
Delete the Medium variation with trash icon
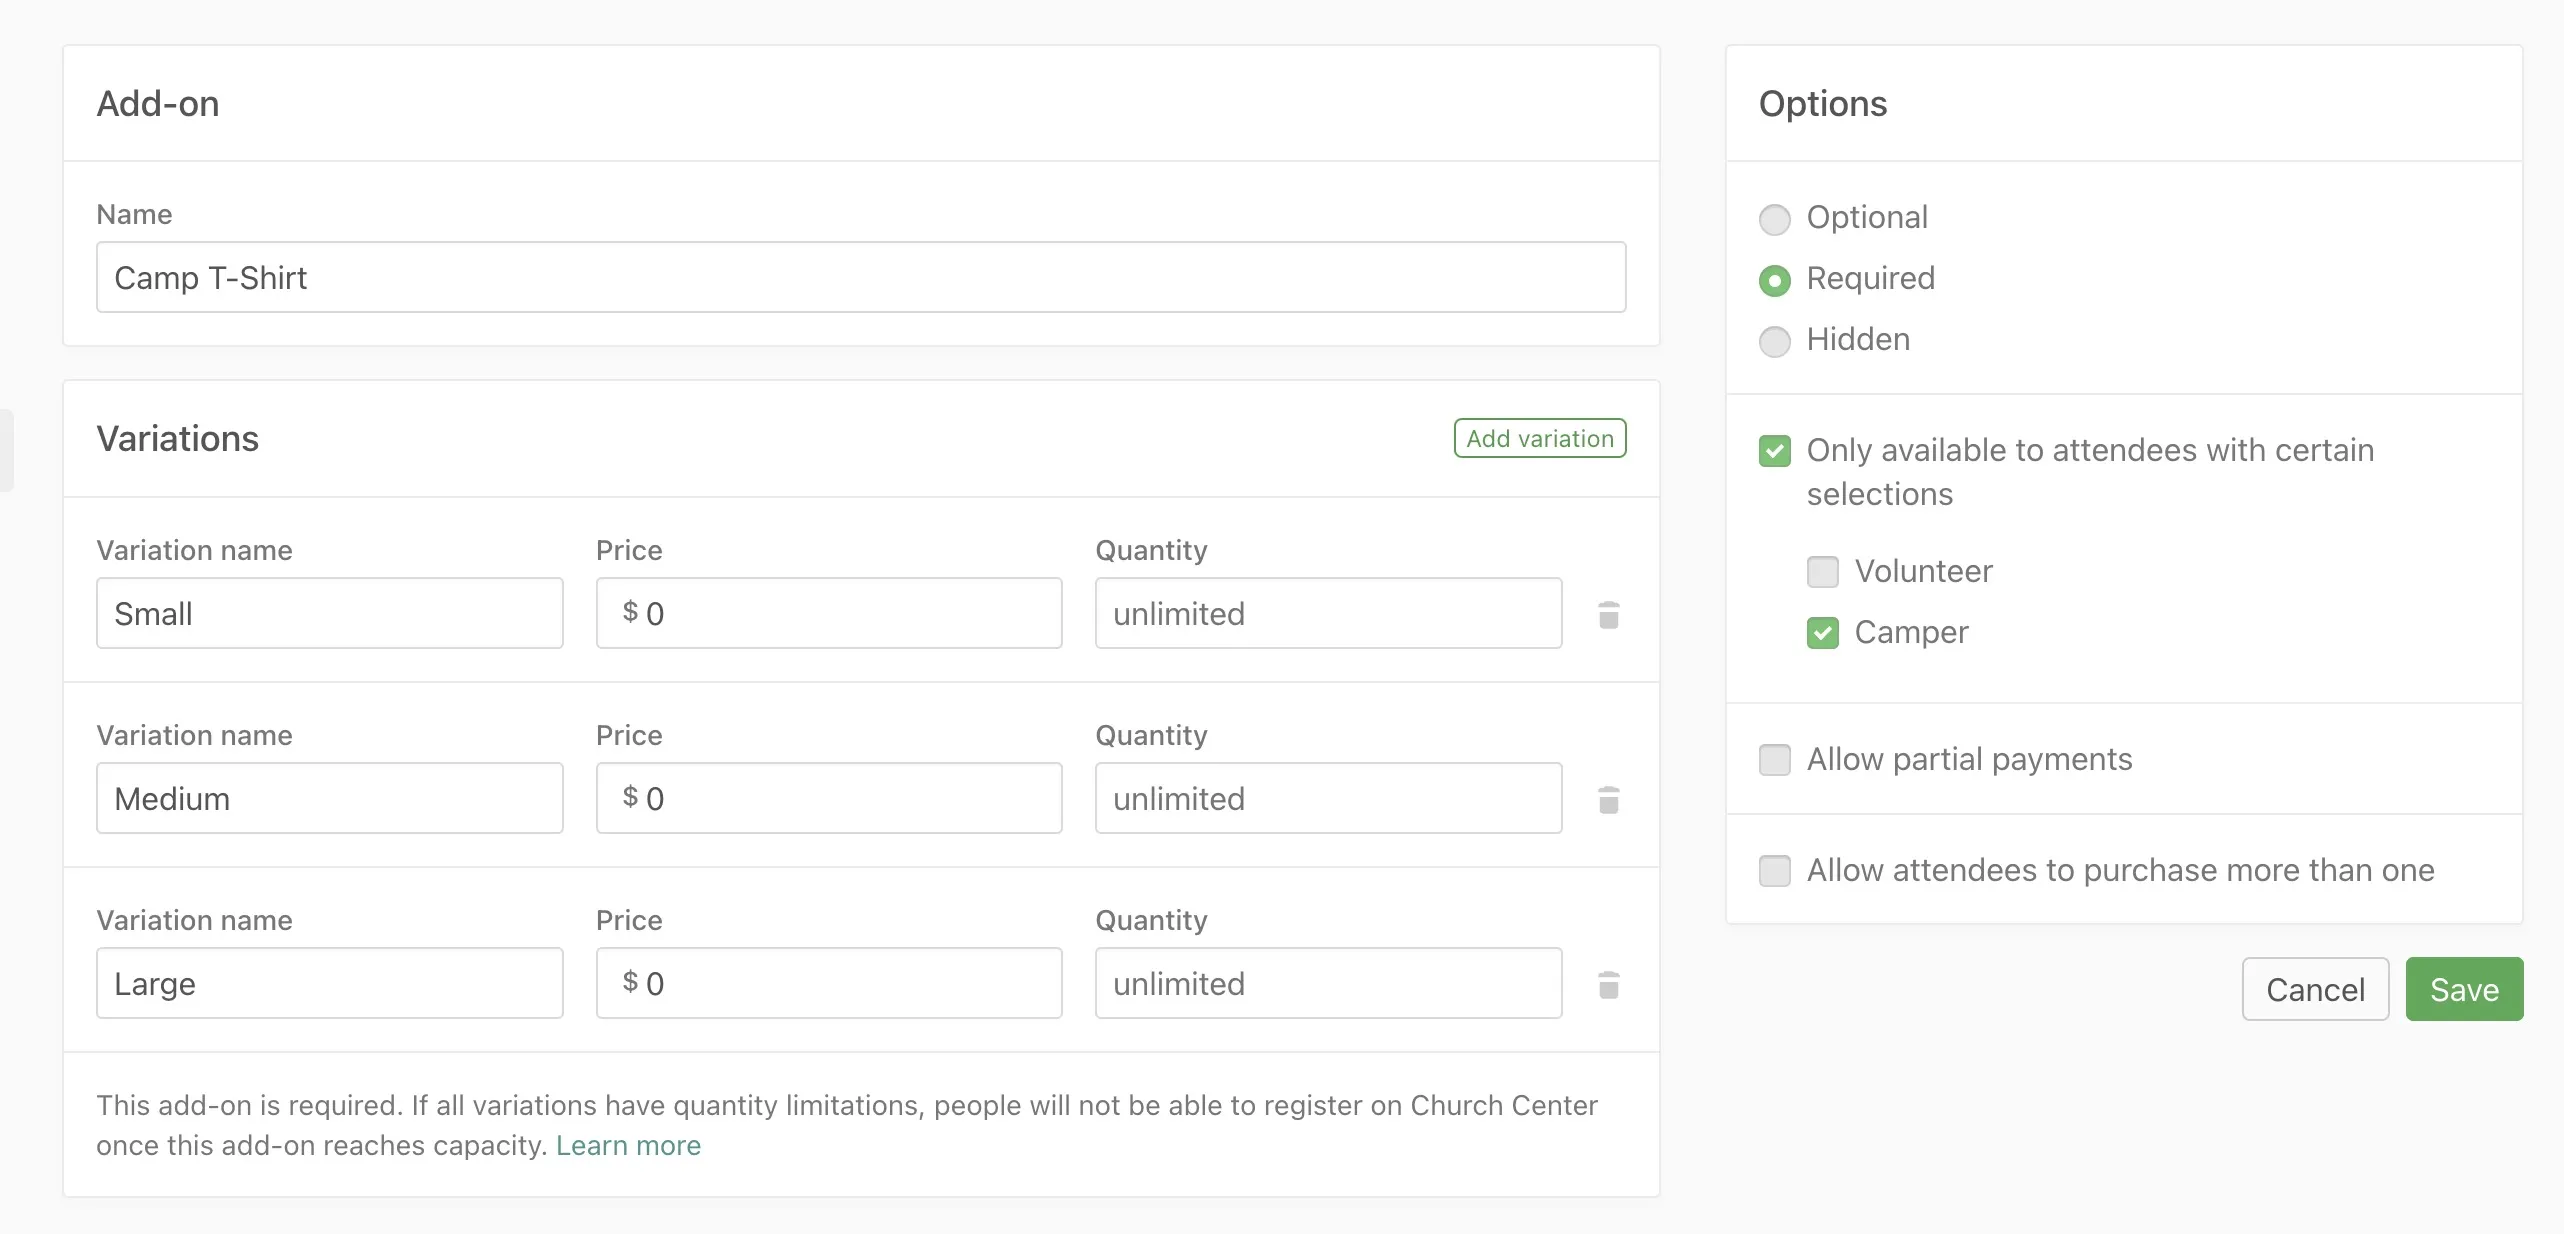coord(1608,799)
